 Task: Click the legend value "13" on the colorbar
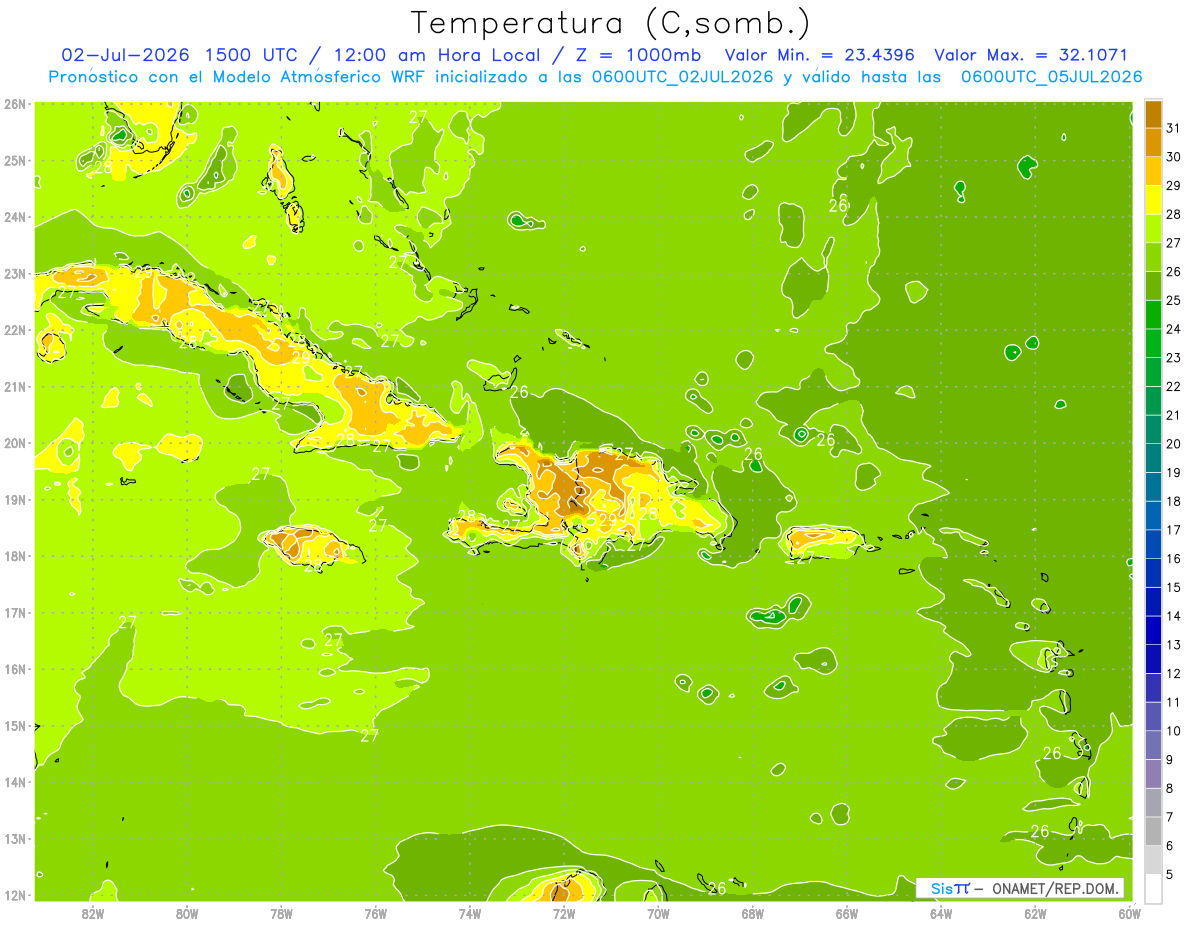pos(1174,645)
